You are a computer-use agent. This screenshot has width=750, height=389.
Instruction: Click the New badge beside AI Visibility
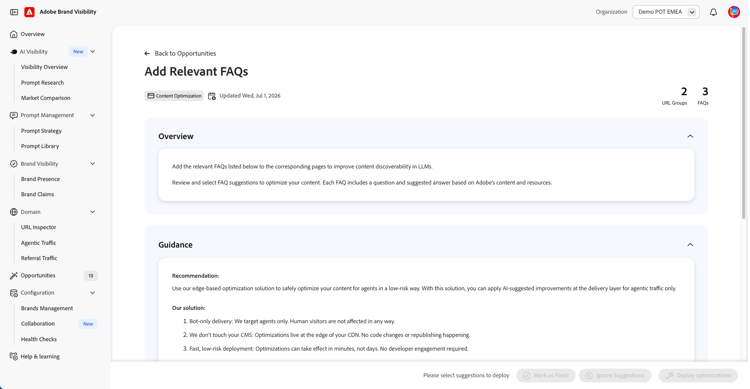(78, 52)
